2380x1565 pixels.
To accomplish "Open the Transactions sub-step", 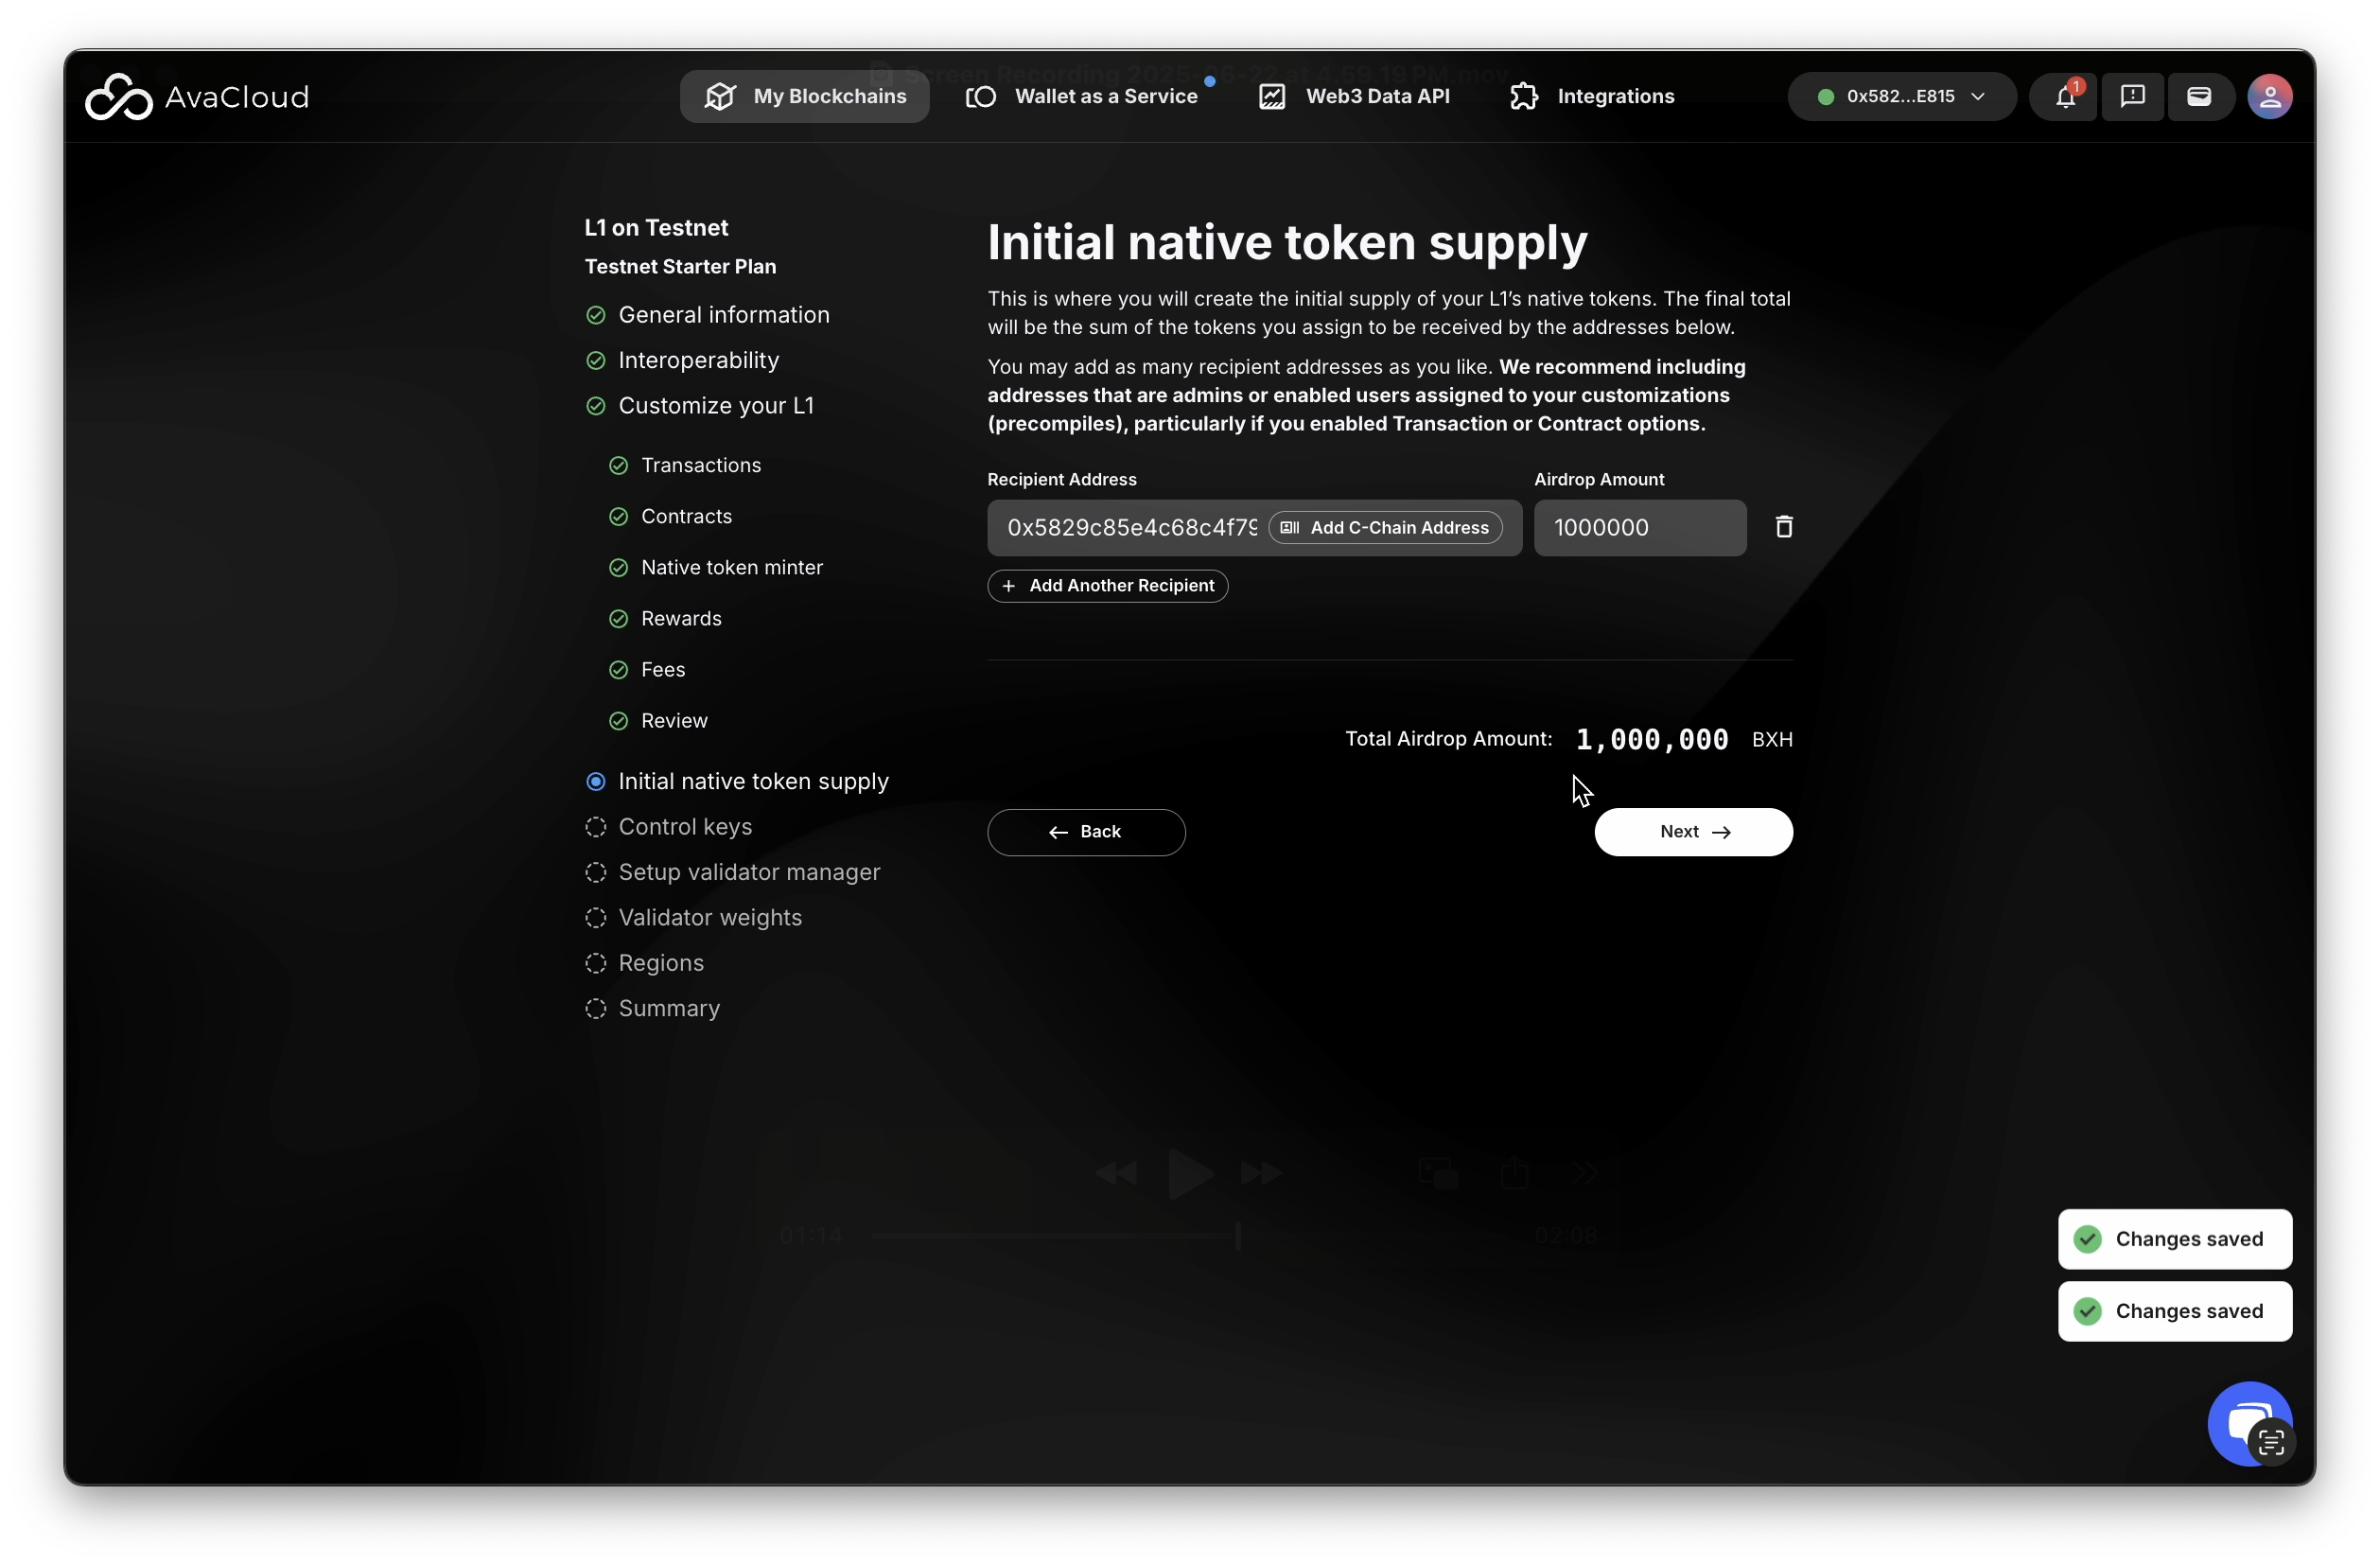I will (700, 465).
